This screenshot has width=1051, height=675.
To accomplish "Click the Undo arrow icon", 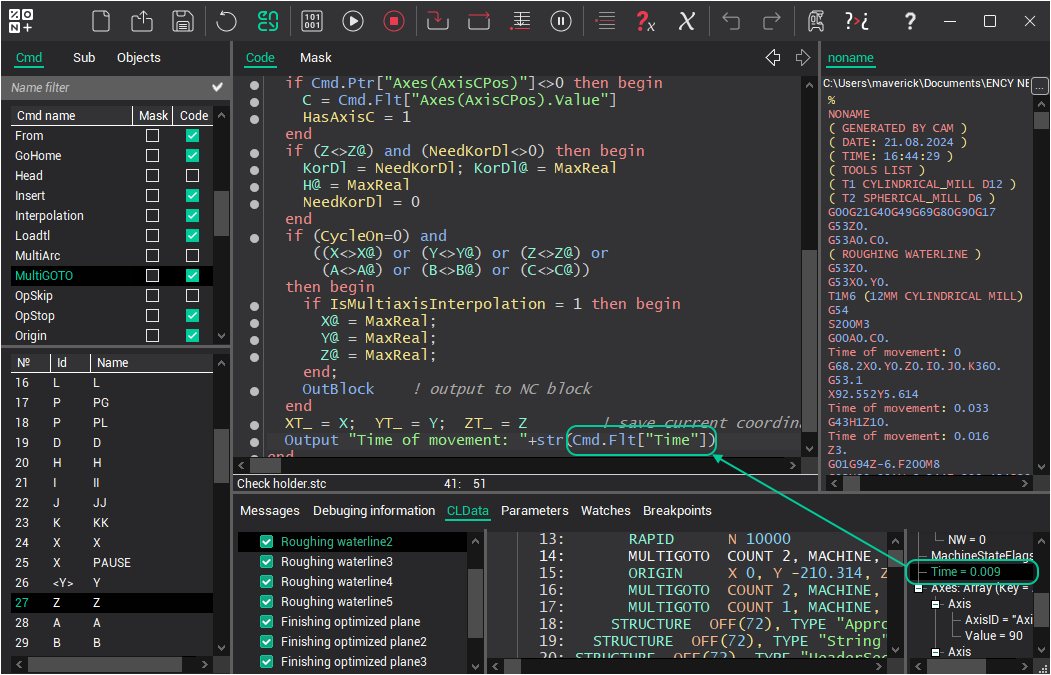I will (731, 21).
